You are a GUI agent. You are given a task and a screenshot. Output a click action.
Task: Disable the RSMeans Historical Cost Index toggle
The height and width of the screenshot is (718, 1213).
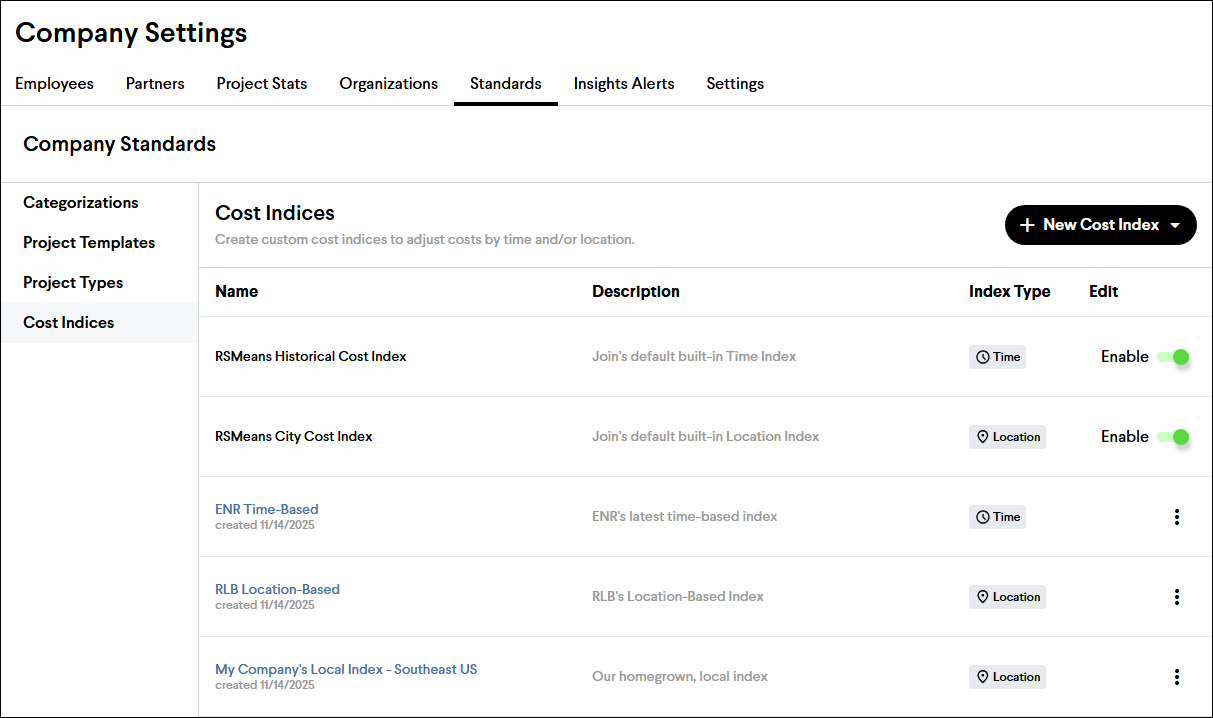(x=1173, y=357)
